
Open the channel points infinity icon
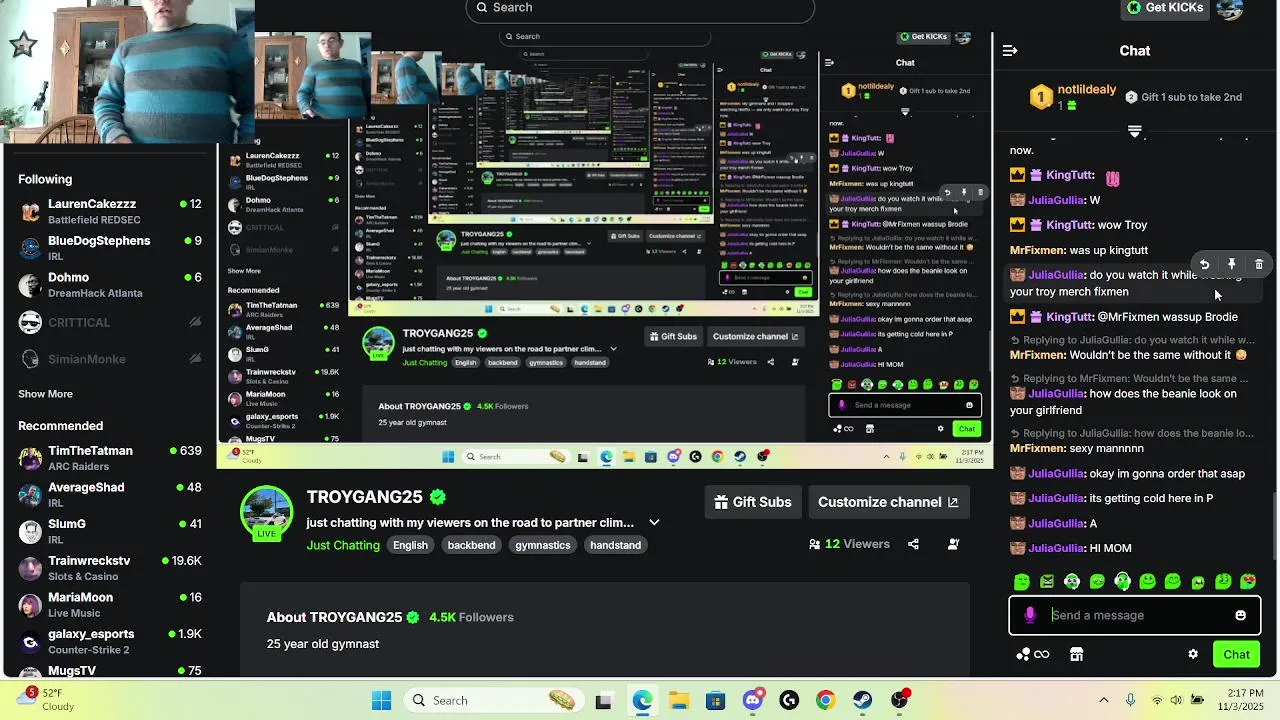1033,654
